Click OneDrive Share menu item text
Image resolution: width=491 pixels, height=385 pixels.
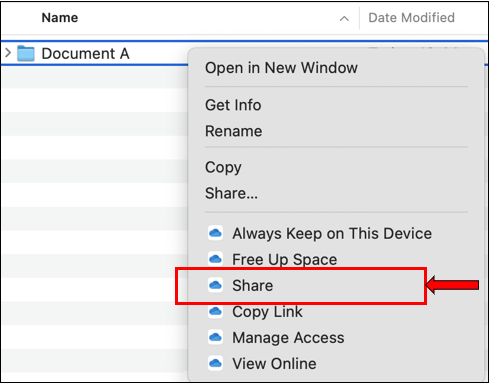[253, 286]
